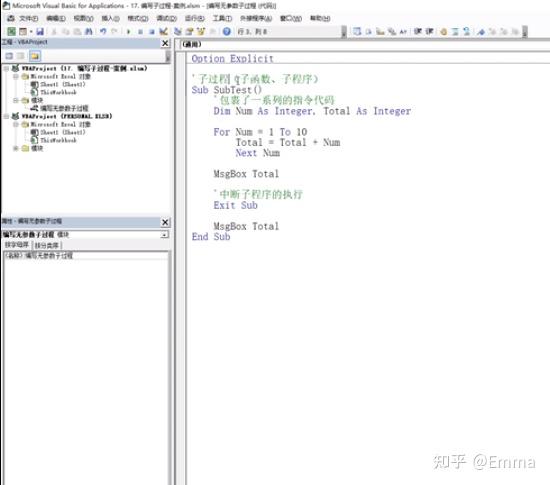Toggle Design Mode with the ruler-triangle icon

click(x=163, y=32)
